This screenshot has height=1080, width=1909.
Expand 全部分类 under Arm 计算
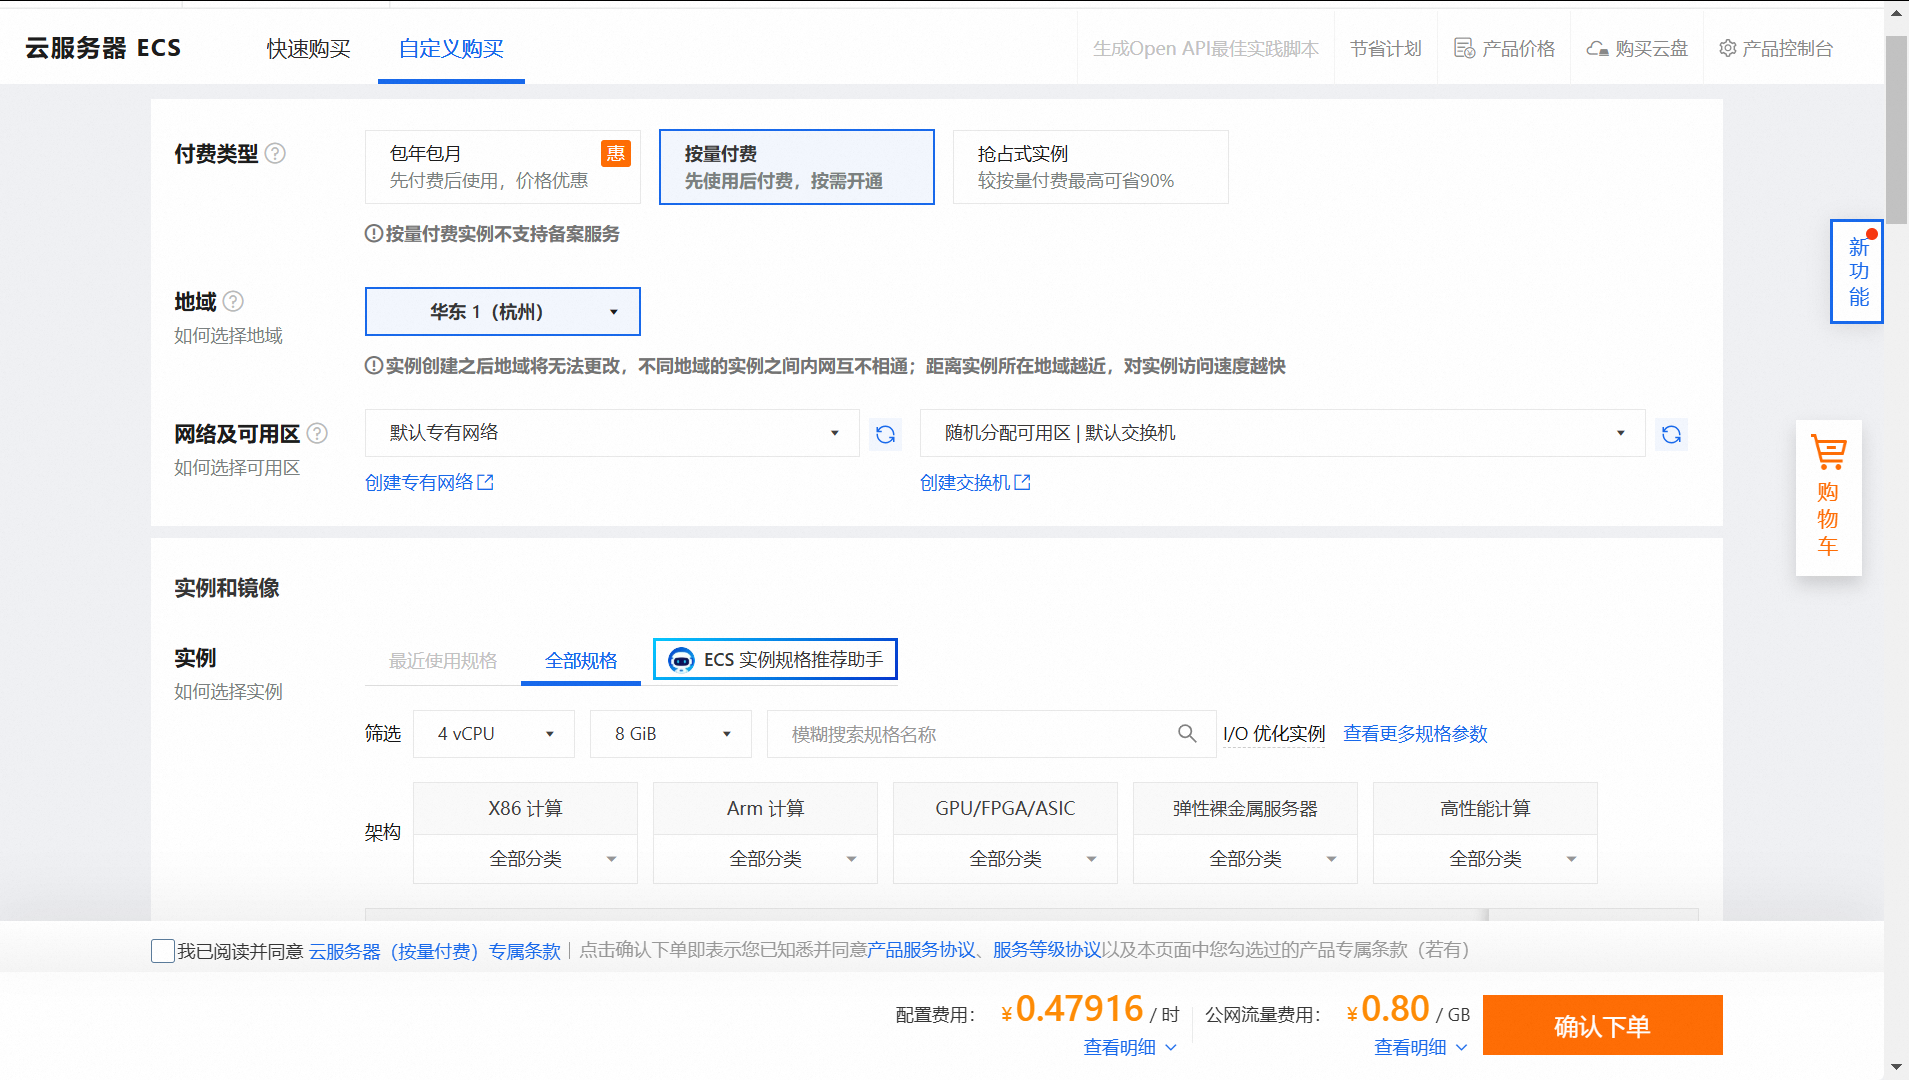765,859
